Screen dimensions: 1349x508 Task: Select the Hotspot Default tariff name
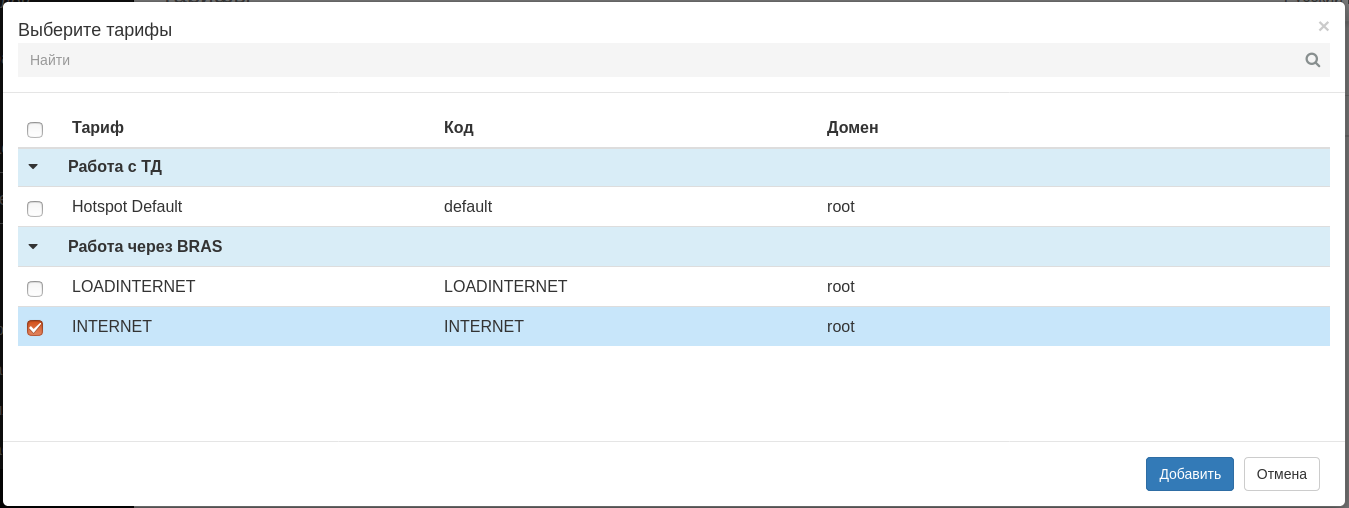pos(127,207)
